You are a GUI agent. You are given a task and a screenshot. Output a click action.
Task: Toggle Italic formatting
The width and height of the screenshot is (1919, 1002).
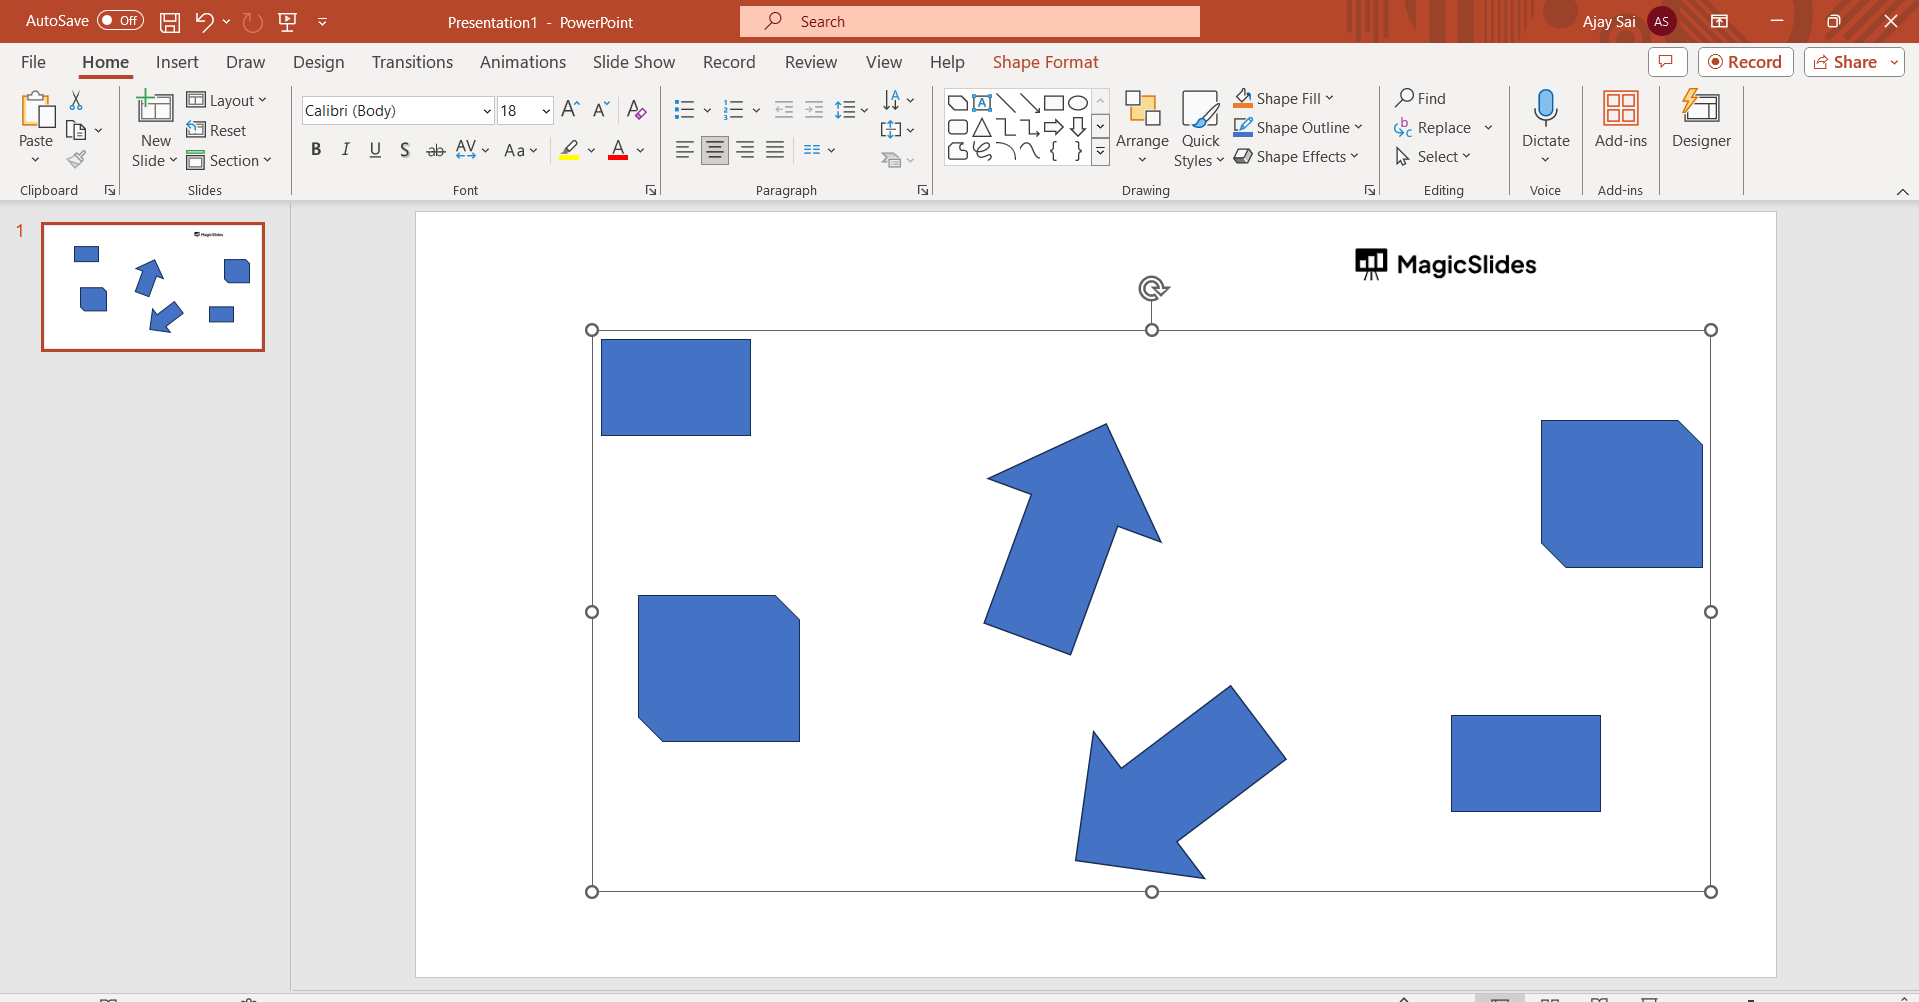coord(346,150)
